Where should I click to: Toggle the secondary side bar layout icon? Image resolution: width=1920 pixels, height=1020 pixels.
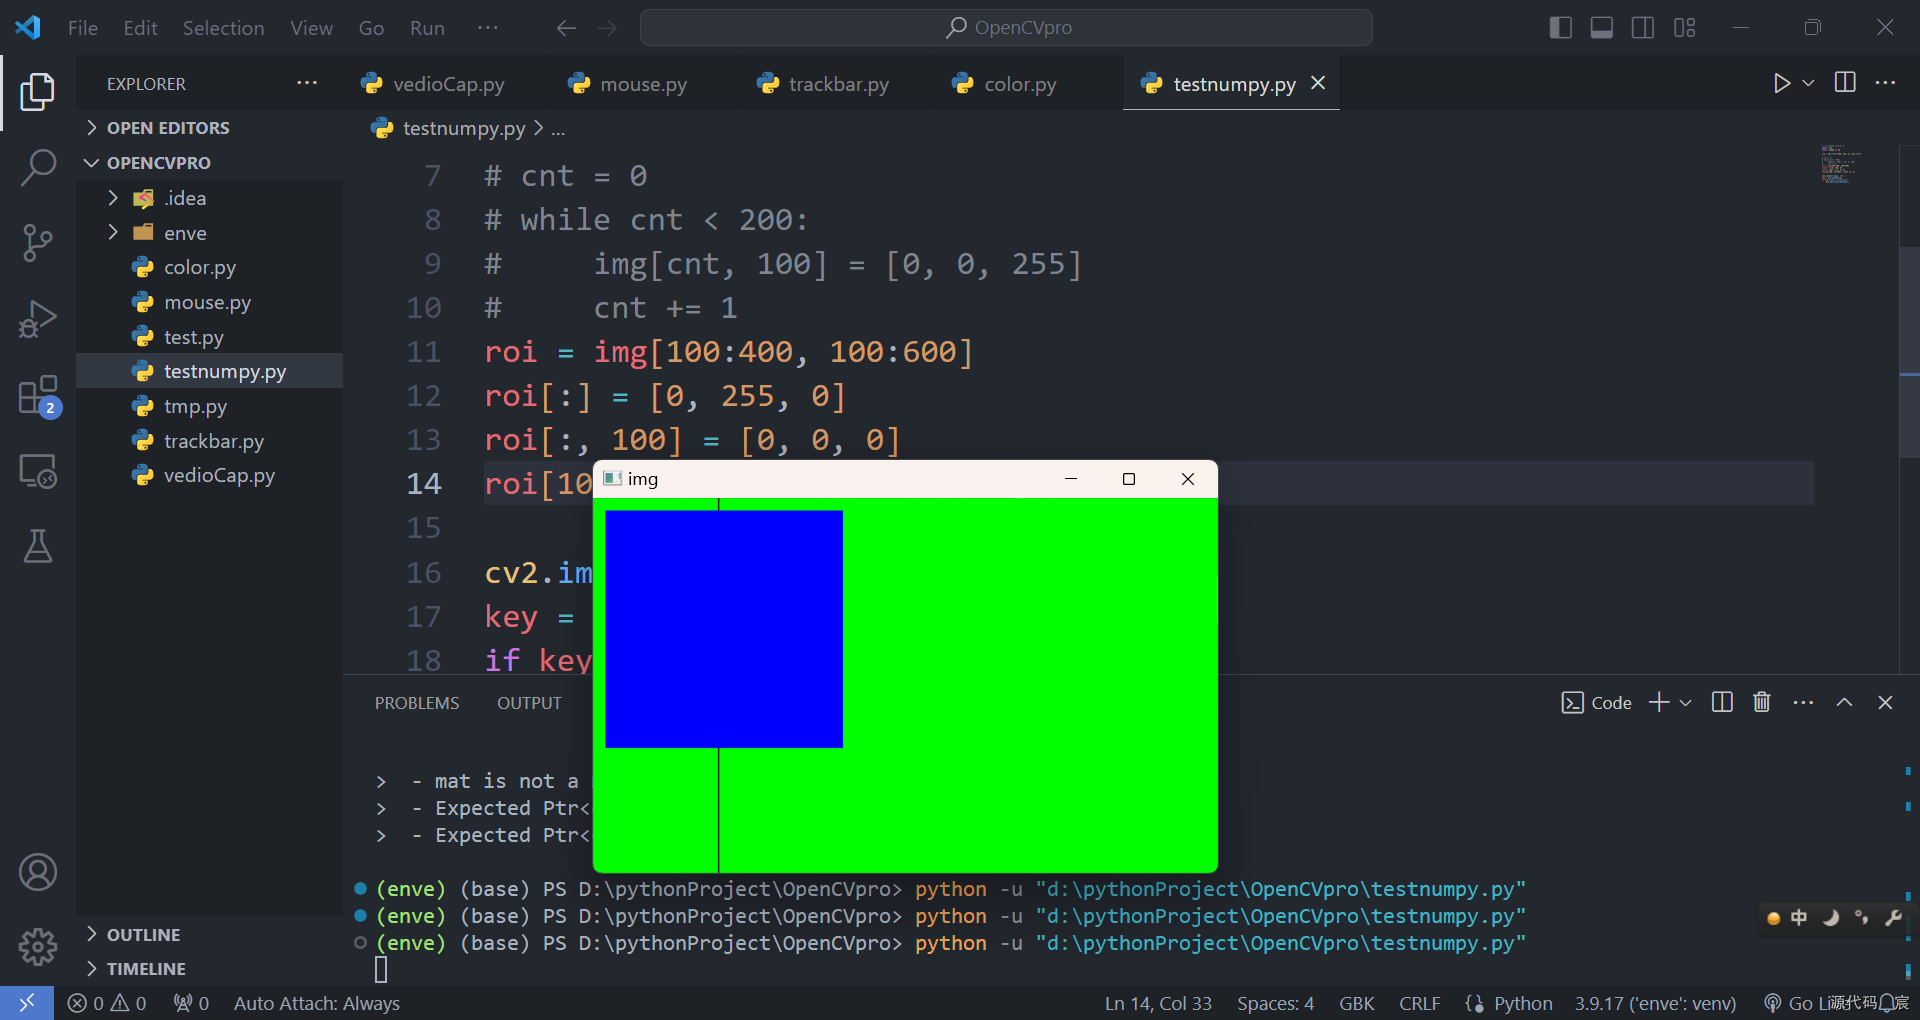(1642, 28)
